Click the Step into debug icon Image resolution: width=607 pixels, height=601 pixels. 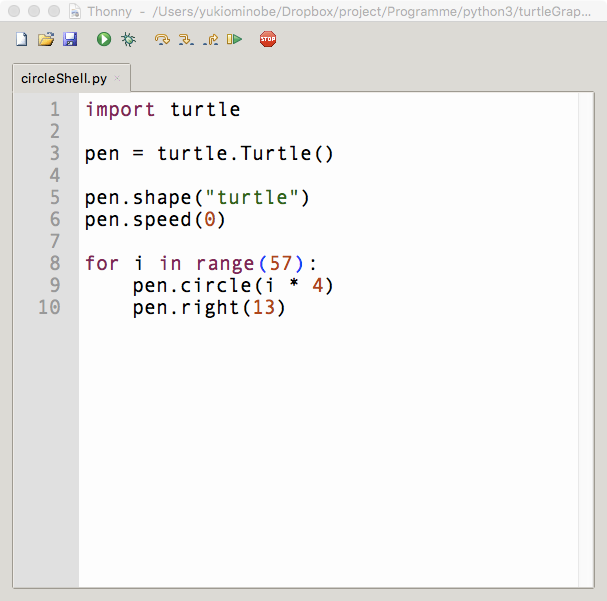[186, 40]
